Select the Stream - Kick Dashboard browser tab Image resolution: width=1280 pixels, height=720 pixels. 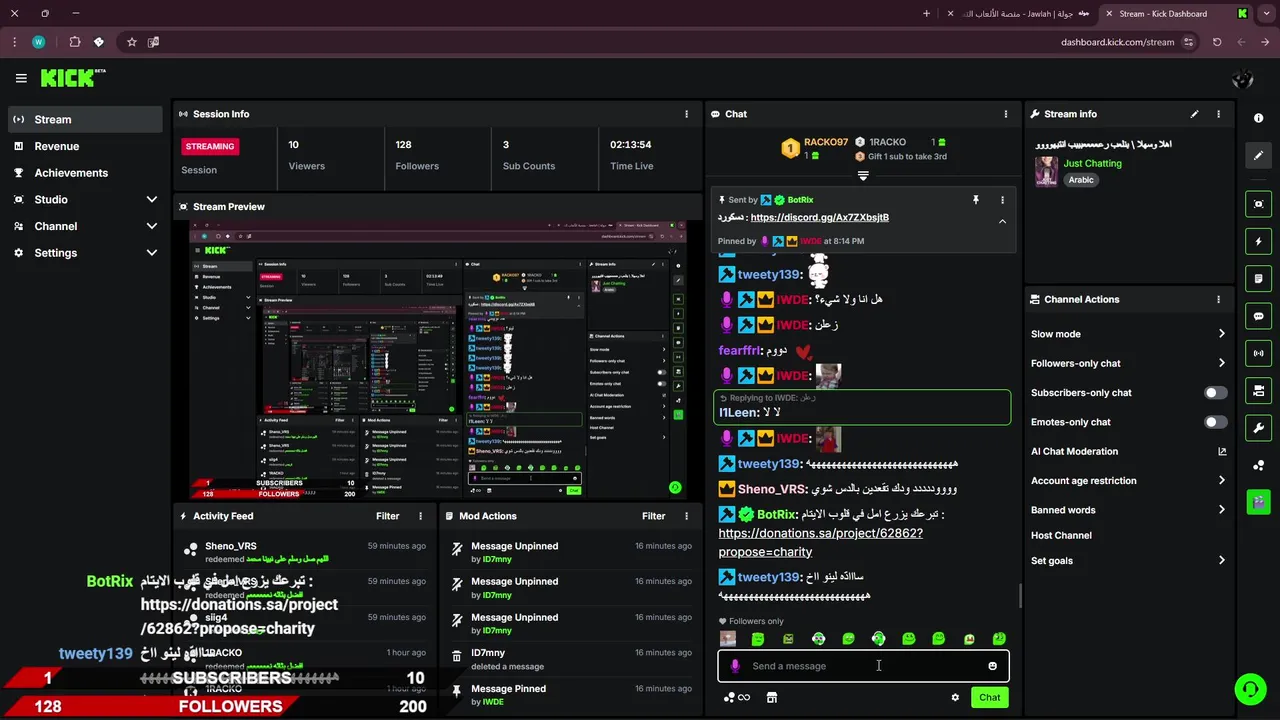click(1176, 14)
